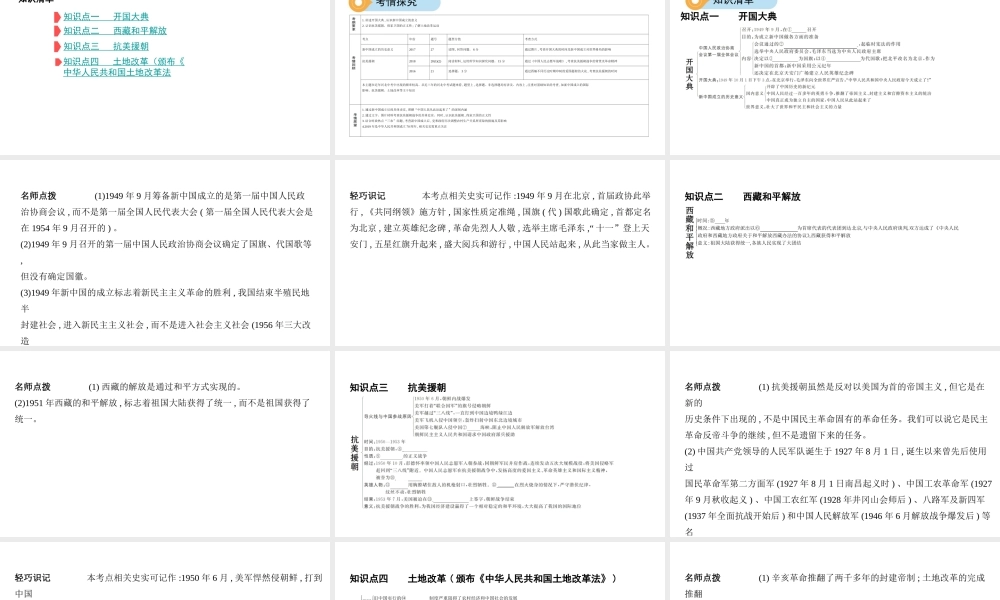Open the 知识点一 开国大典 link
The width and height of the screenshot is (1000, 600).
coord(106,17)
